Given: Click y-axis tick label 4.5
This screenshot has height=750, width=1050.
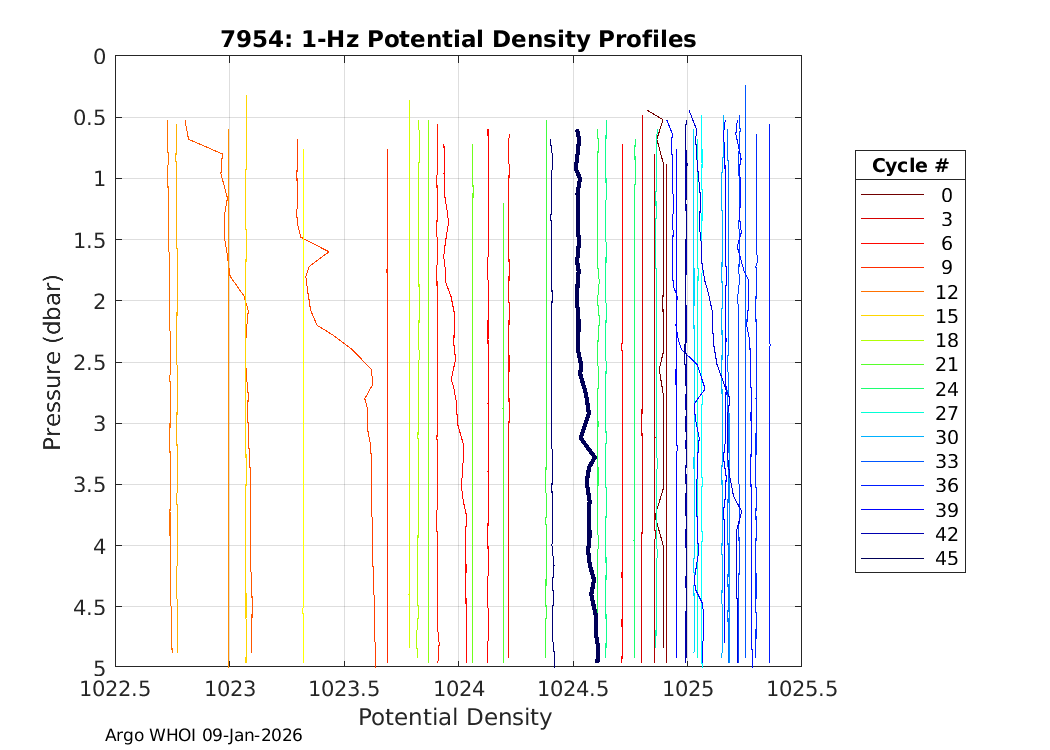Looking at the screenshot, I should (x=87, y=606).
